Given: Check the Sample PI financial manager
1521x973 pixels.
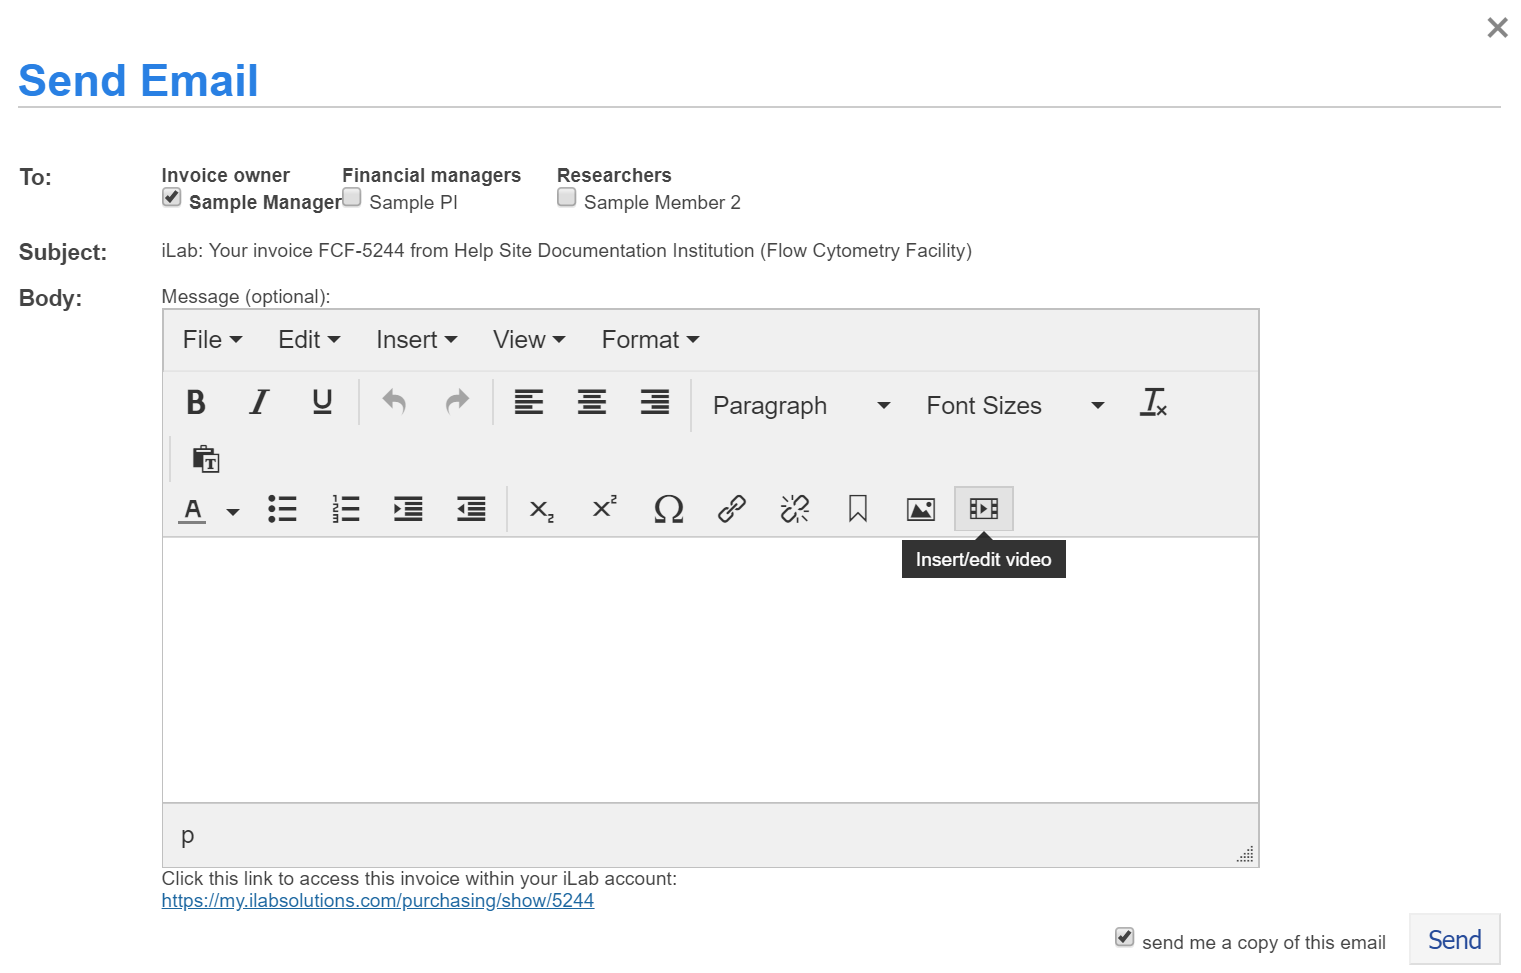Looking at the screenshot, I should click(352, 198).
